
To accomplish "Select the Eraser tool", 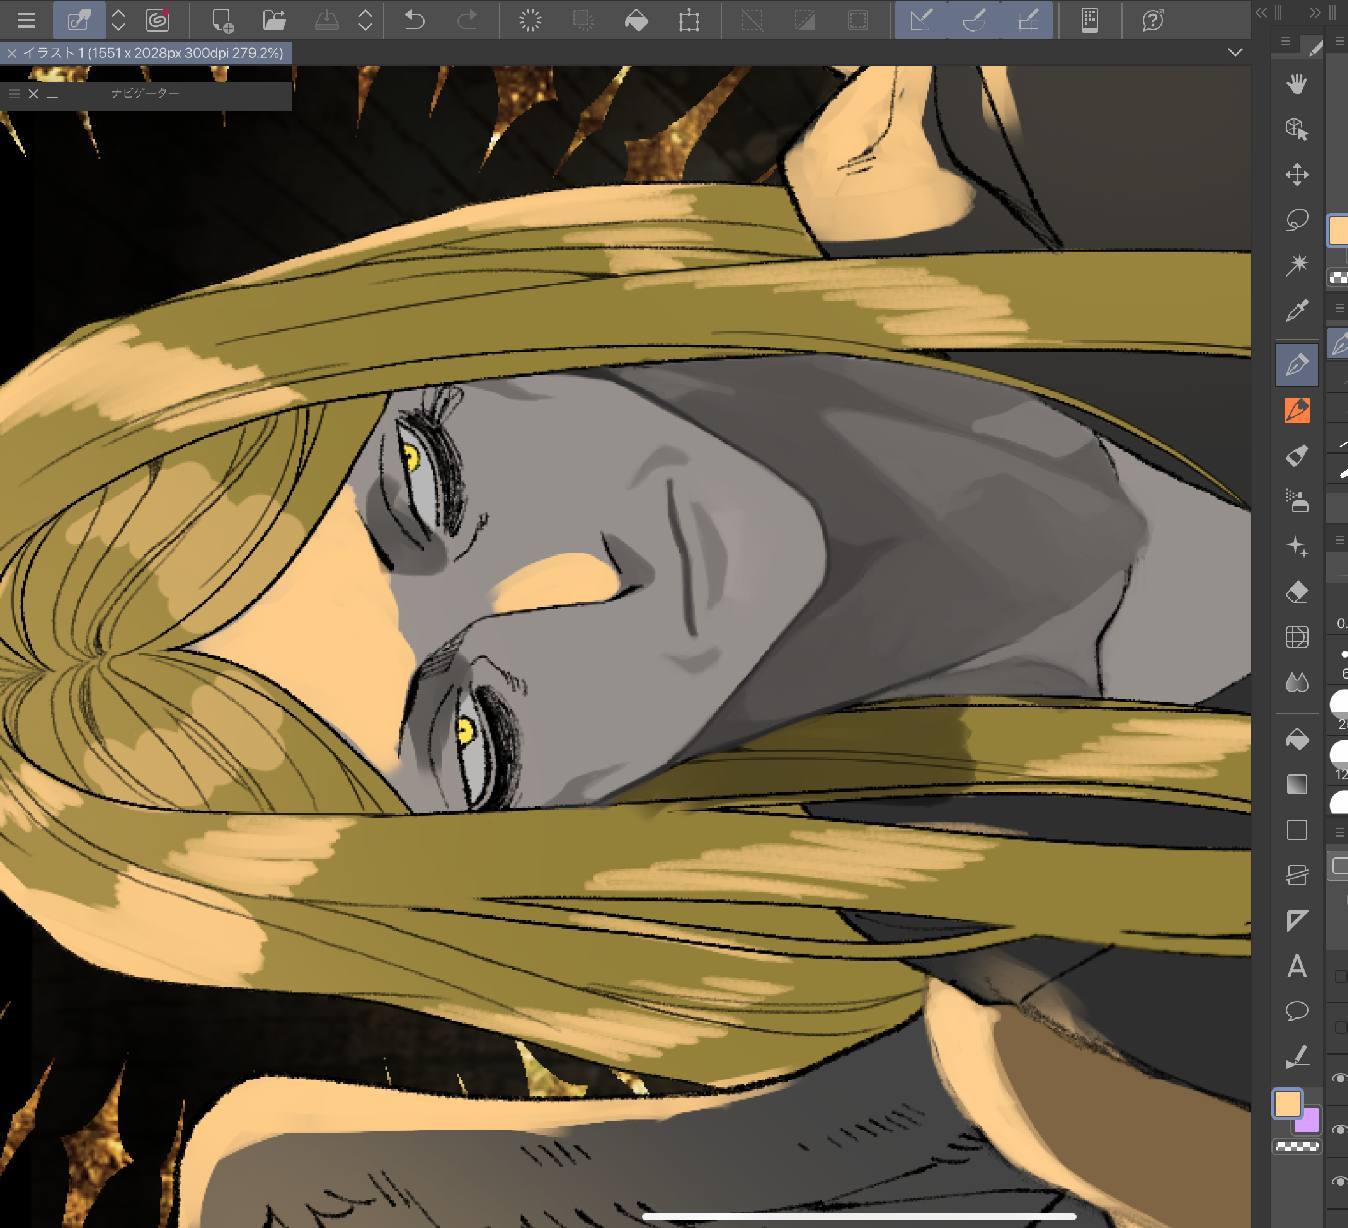I will (1296, 592).
